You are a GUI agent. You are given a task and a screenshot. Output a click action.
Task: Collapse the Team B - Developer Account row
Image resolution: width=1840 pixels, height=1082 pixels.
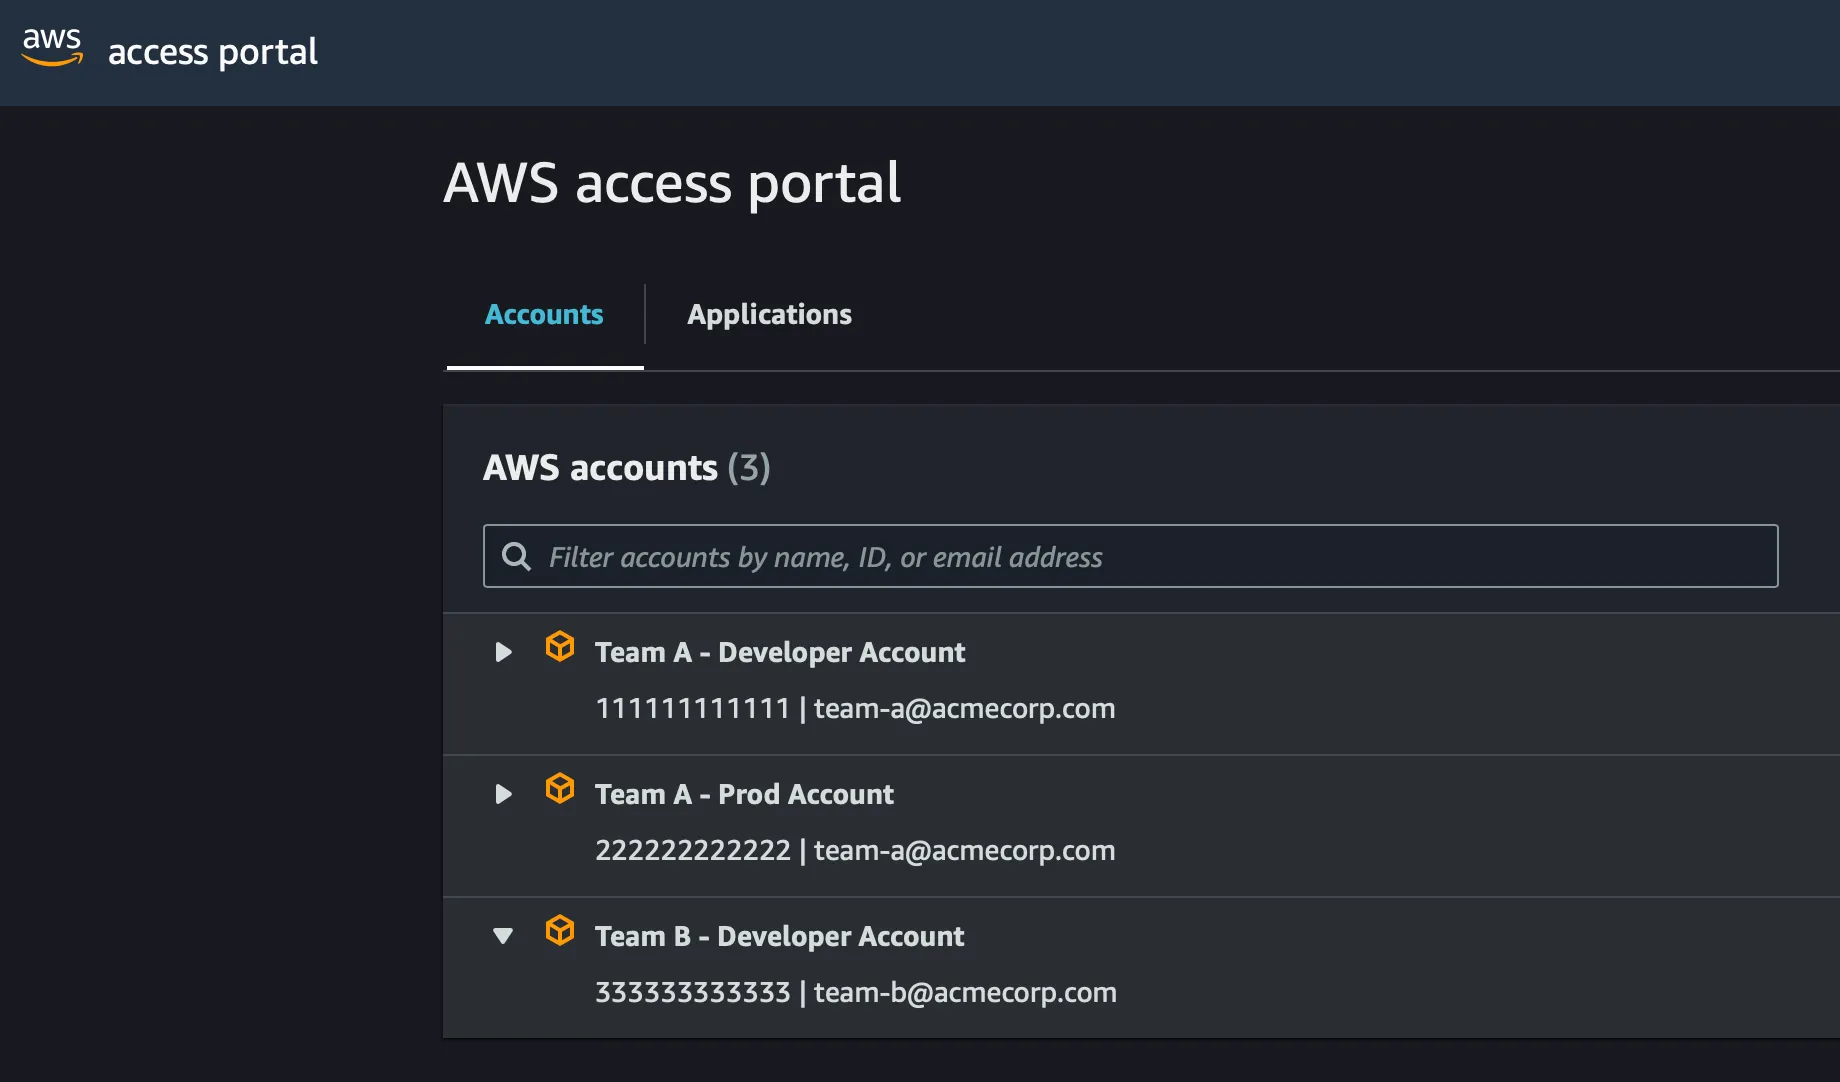coord(503,937)
